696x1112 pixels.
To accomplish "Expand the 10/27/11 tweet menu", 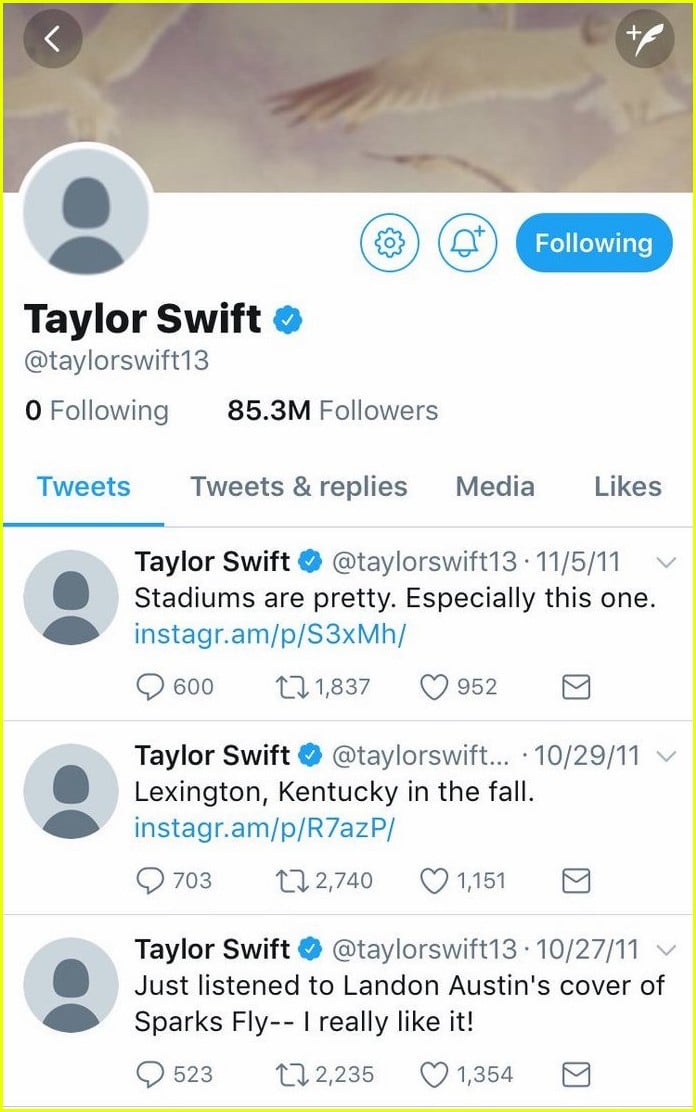I will pyautogui.click(x=667, y=950).
